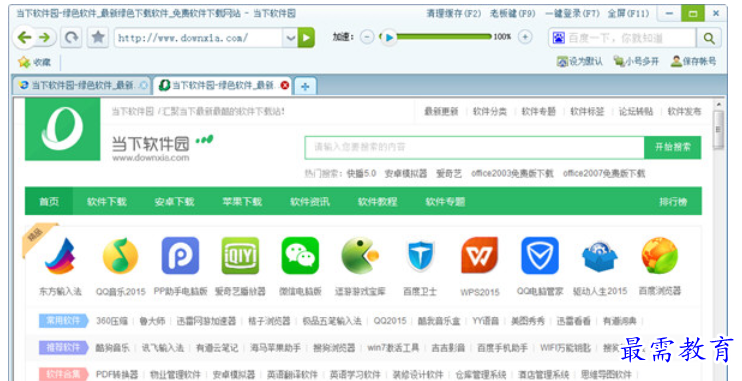
Task: Click the QQ电脑管家 app icon
Action: 540,256
